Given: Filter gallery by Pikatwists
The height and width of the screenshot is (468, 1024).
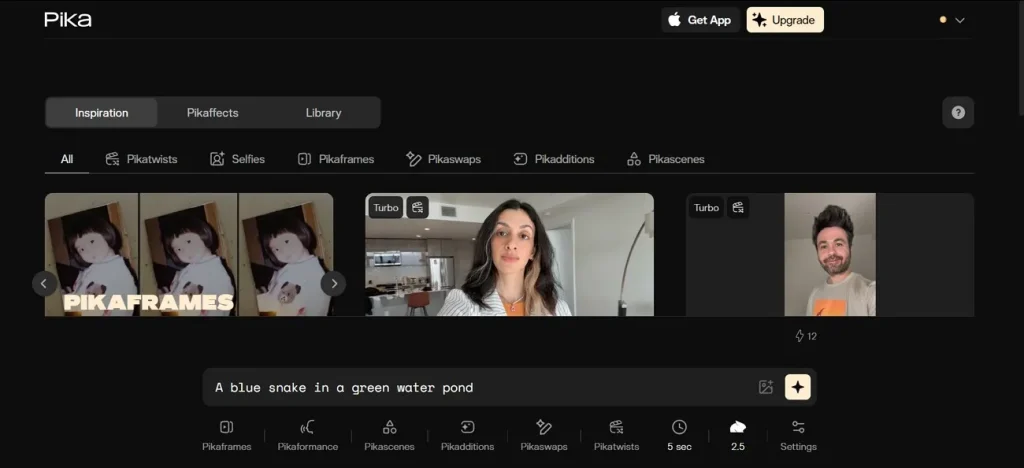Looking at the screenshot, I should click(141, 159).
